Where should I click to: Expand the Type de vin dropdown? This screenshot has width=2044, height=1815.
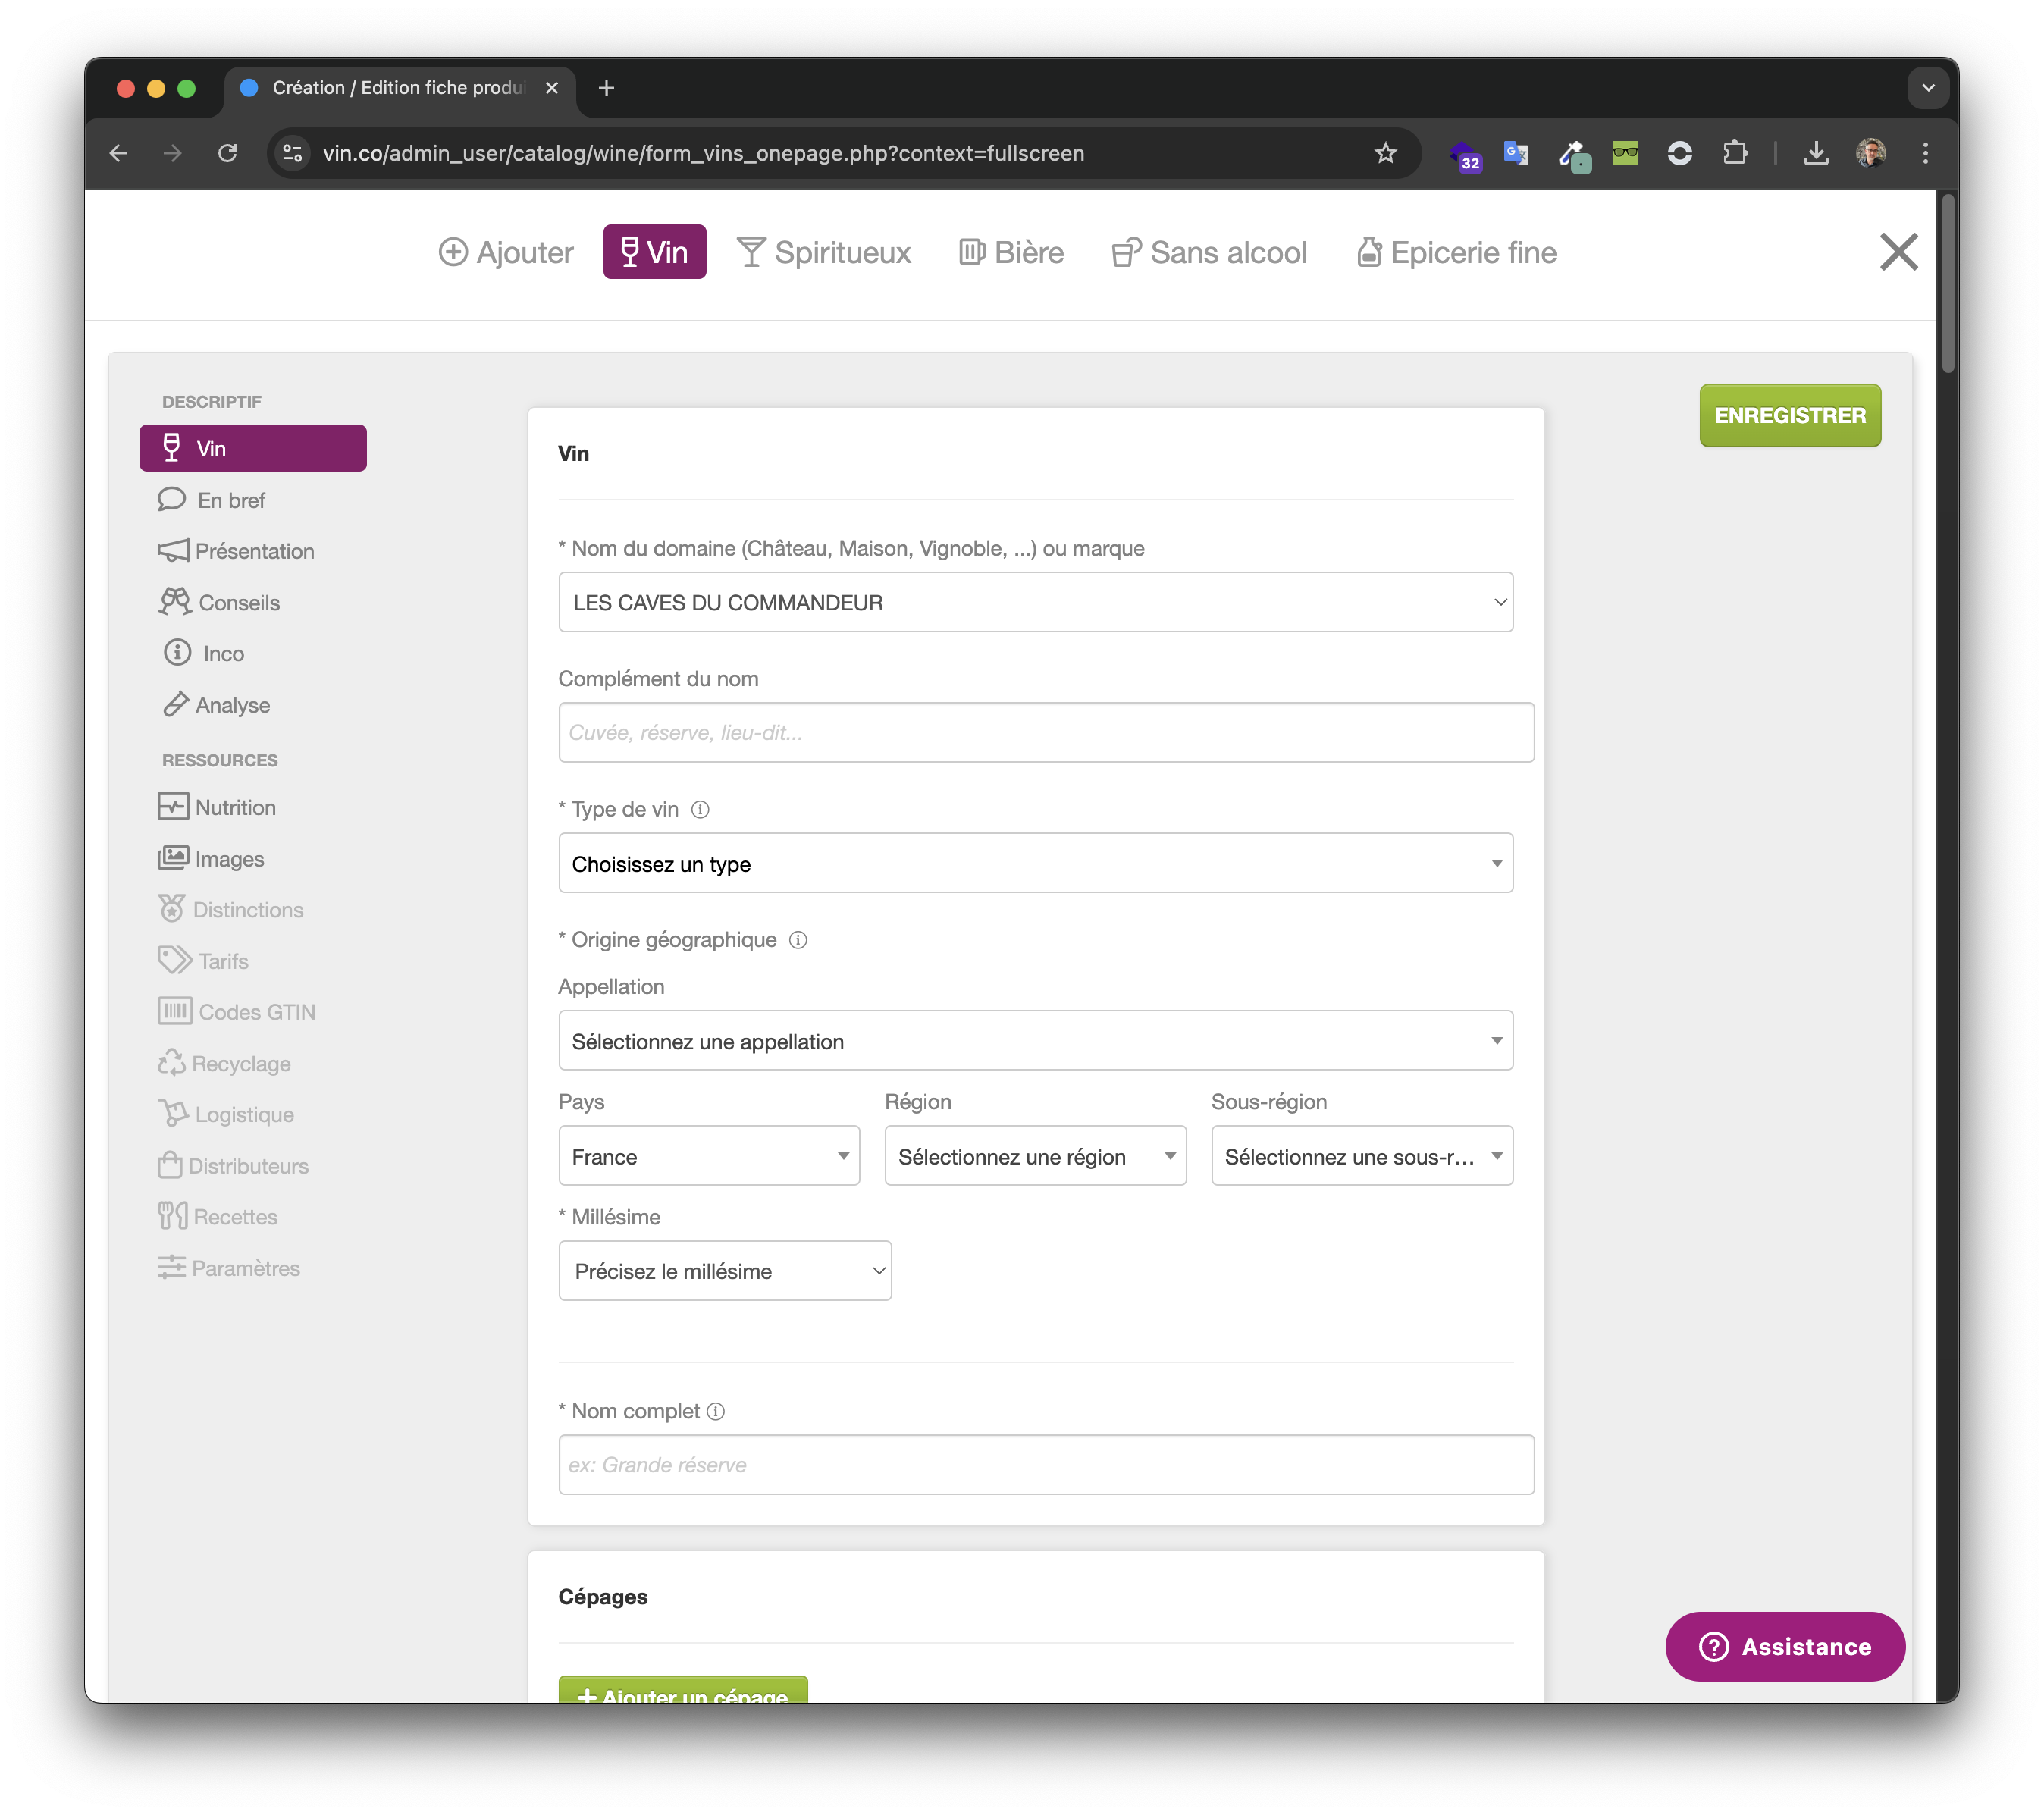[1035, 863]
